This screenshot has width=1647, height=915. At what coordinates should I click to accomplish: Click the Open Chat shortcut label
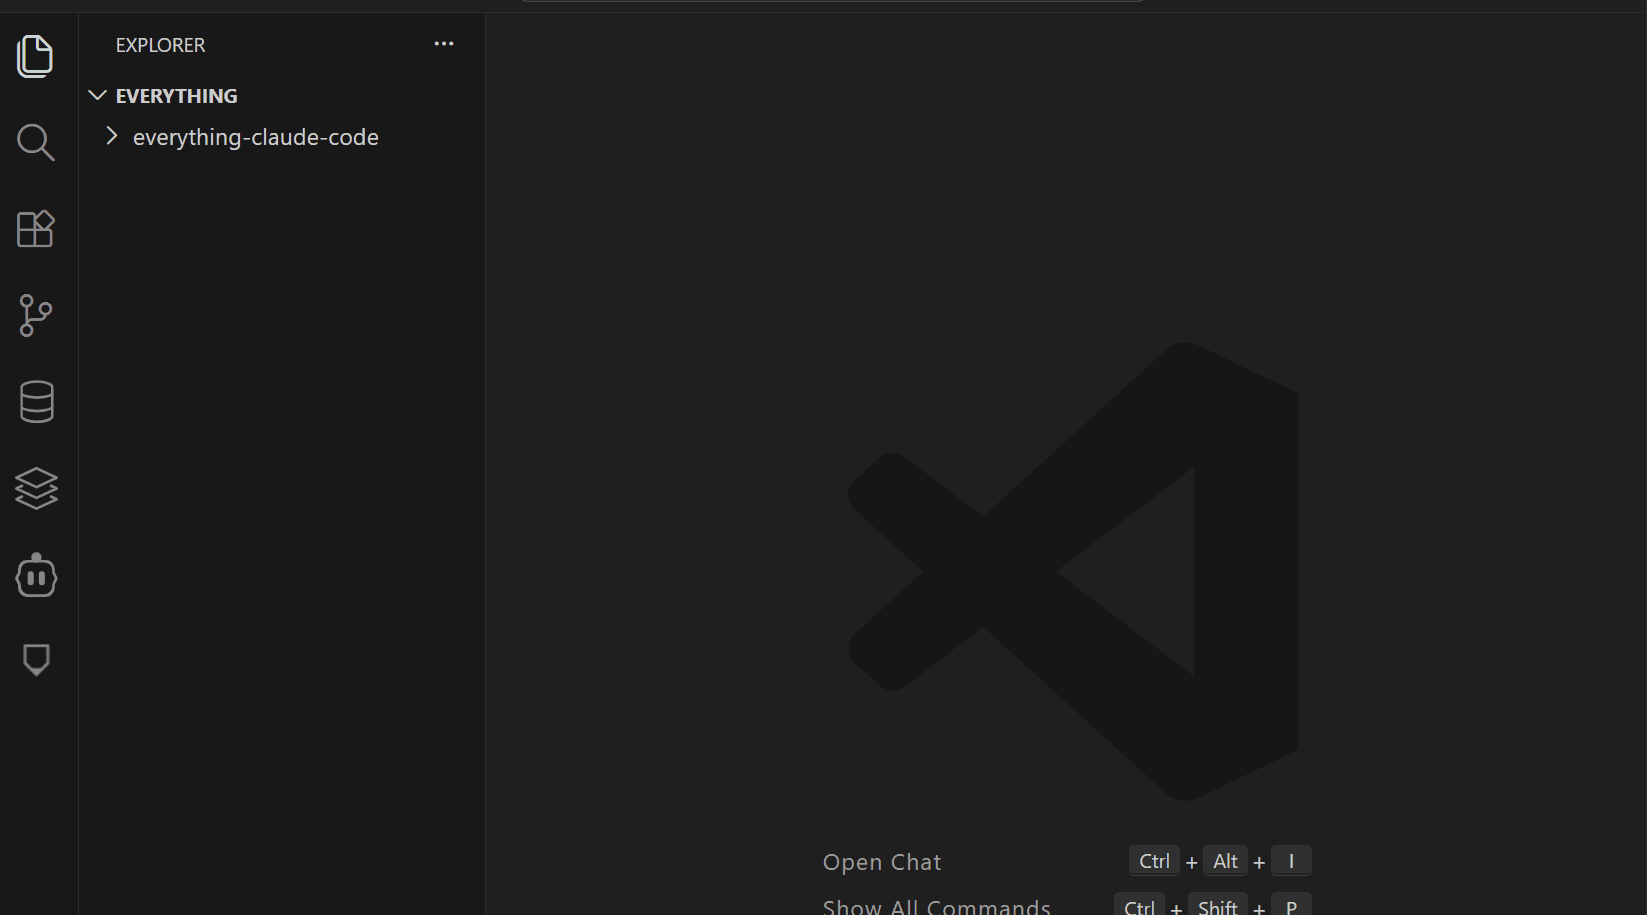point(882,862)
